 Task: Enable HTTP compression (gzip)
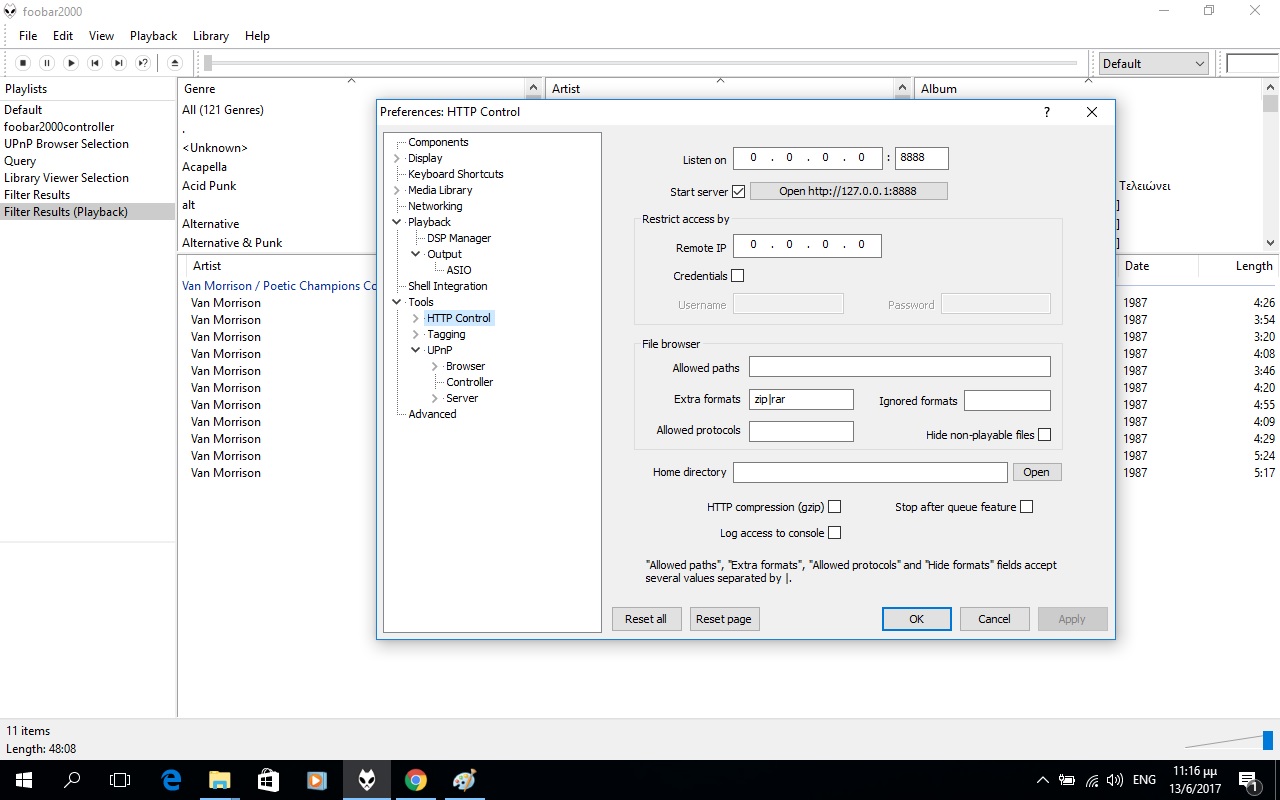coord(835,507)
